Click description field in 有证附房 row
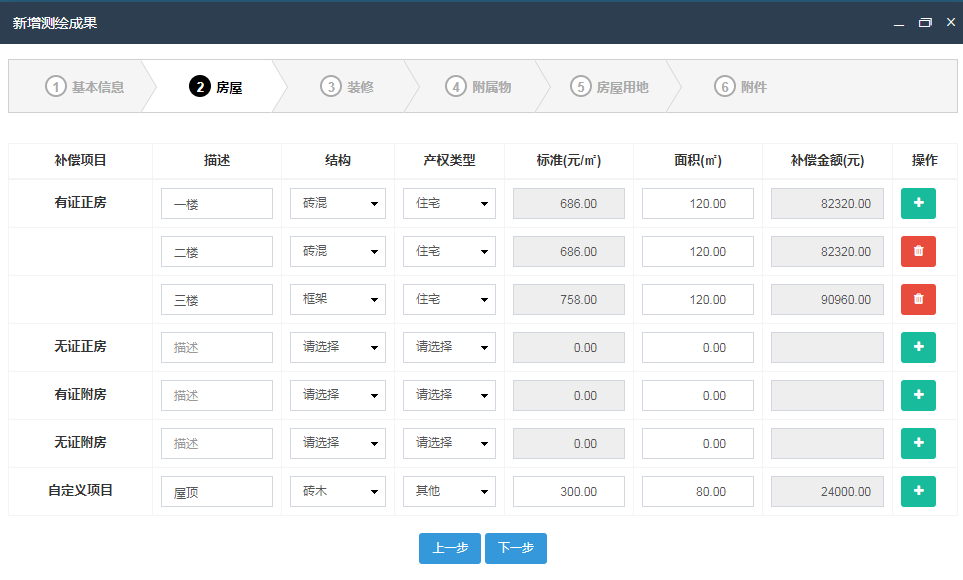 point(217,395)
